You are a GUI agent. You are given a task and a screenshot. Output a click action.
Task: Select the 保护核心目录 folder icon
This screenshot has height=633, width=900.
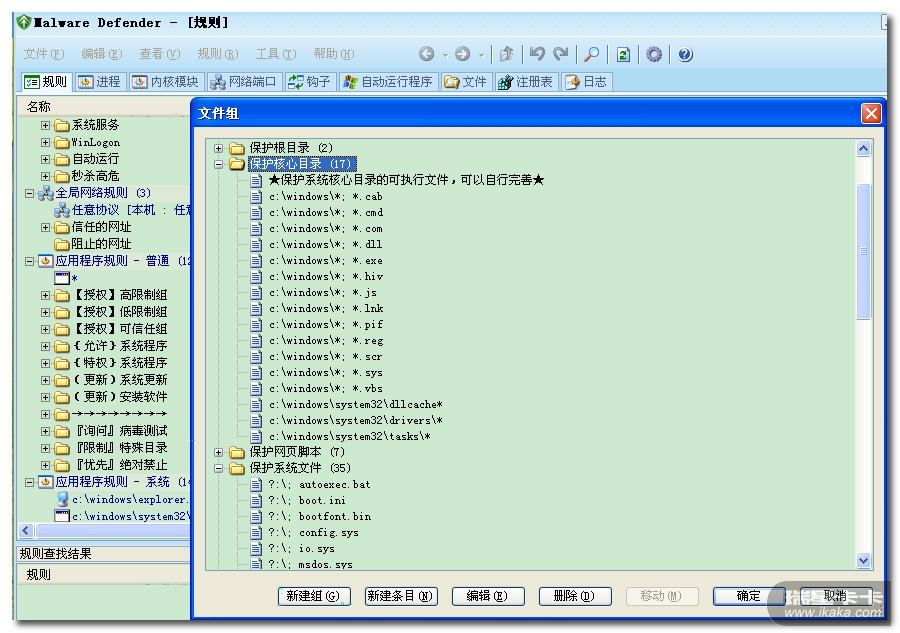[237, 164]
